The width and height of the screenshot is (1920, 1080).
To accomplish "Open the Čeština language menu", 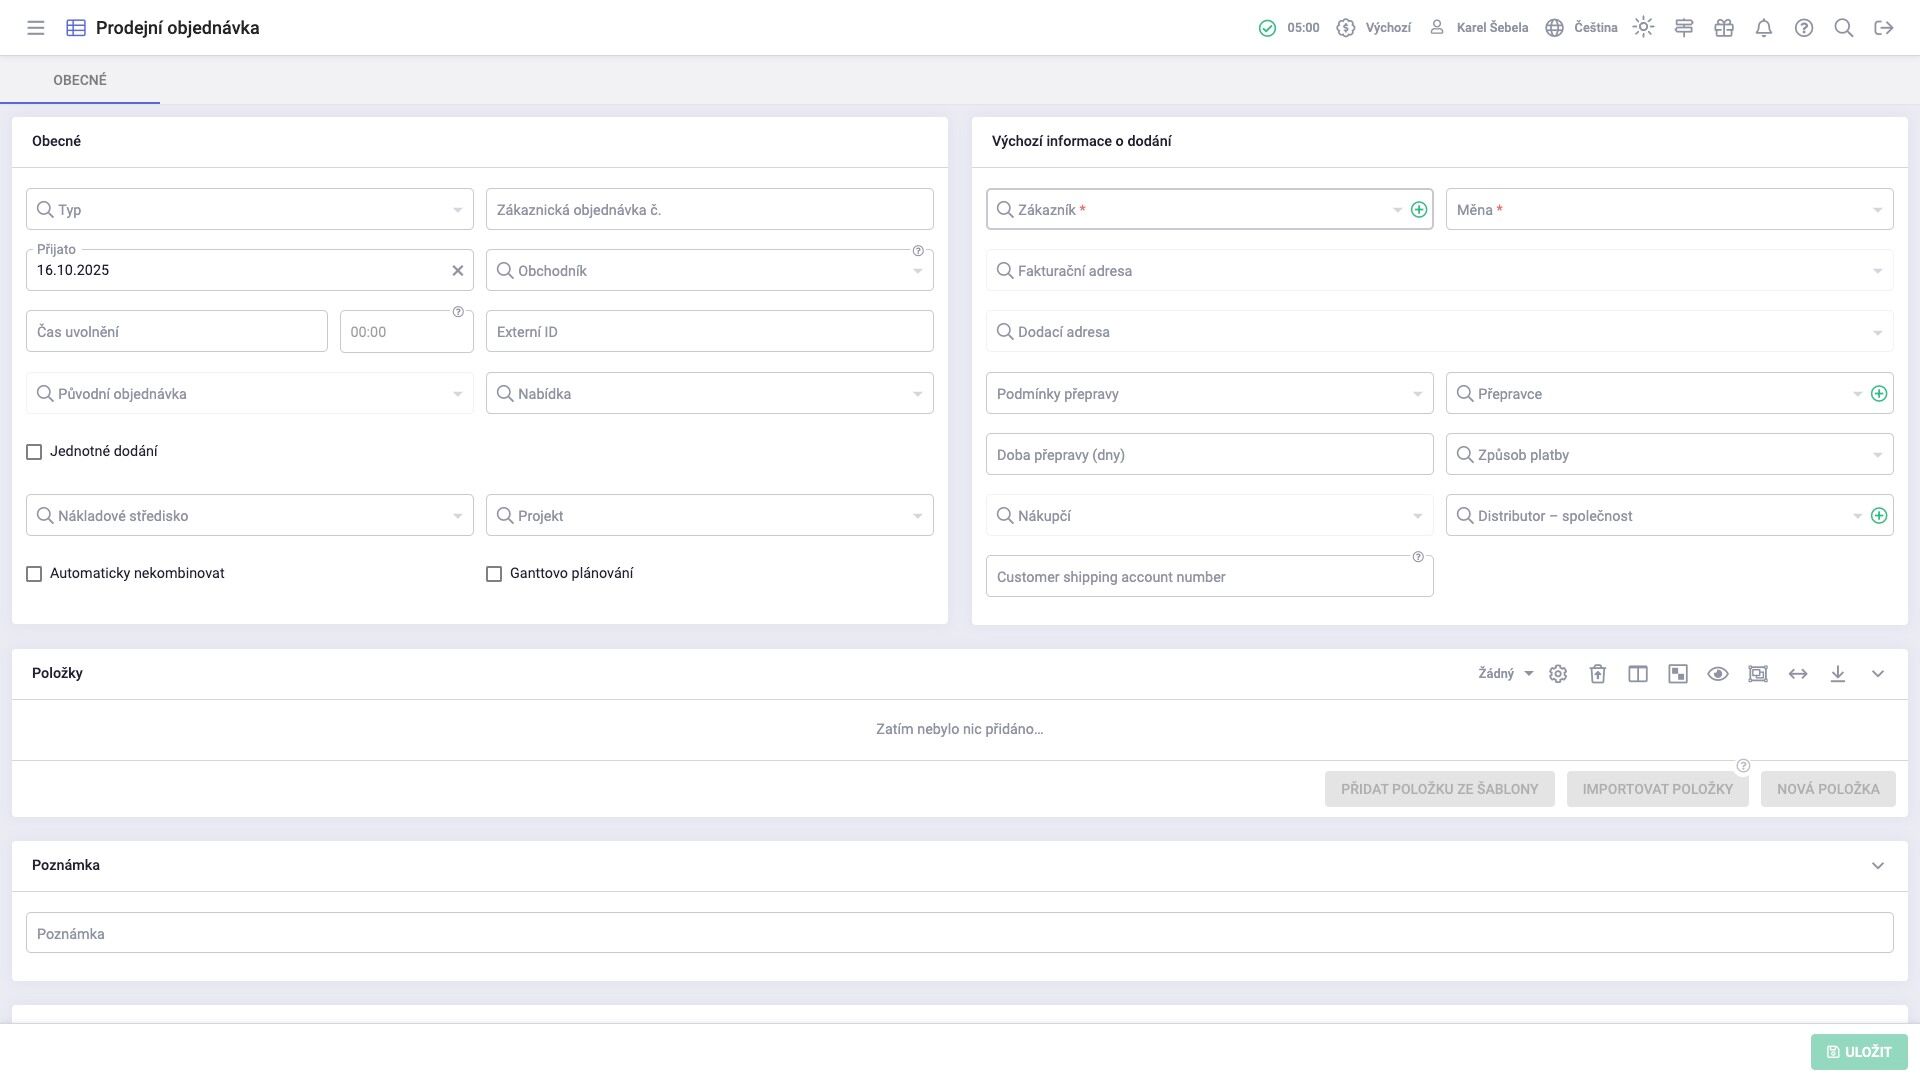I will pyautogui.click(x=1582, y=28).
